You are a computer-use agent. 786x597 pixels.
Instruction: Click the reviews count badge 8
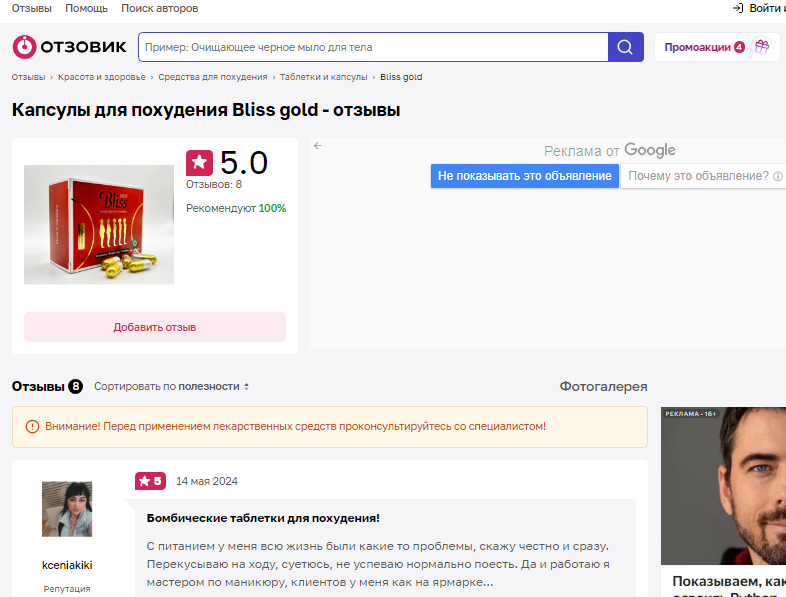point(75,386)
